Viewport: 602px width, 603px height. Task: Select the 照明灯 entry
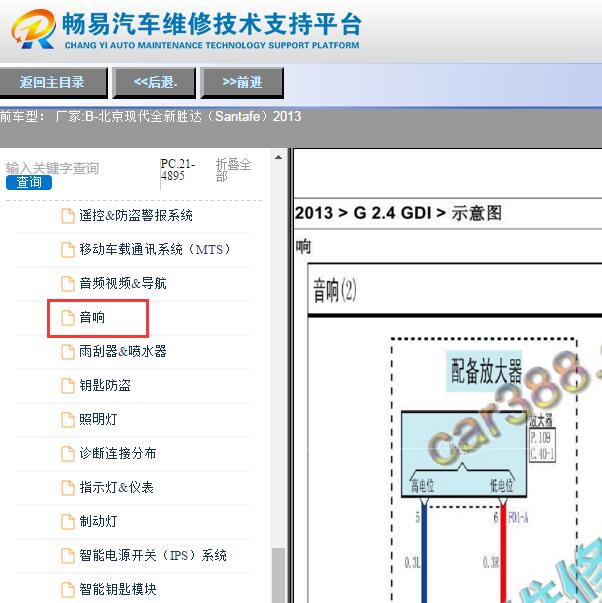pos(98,419)
